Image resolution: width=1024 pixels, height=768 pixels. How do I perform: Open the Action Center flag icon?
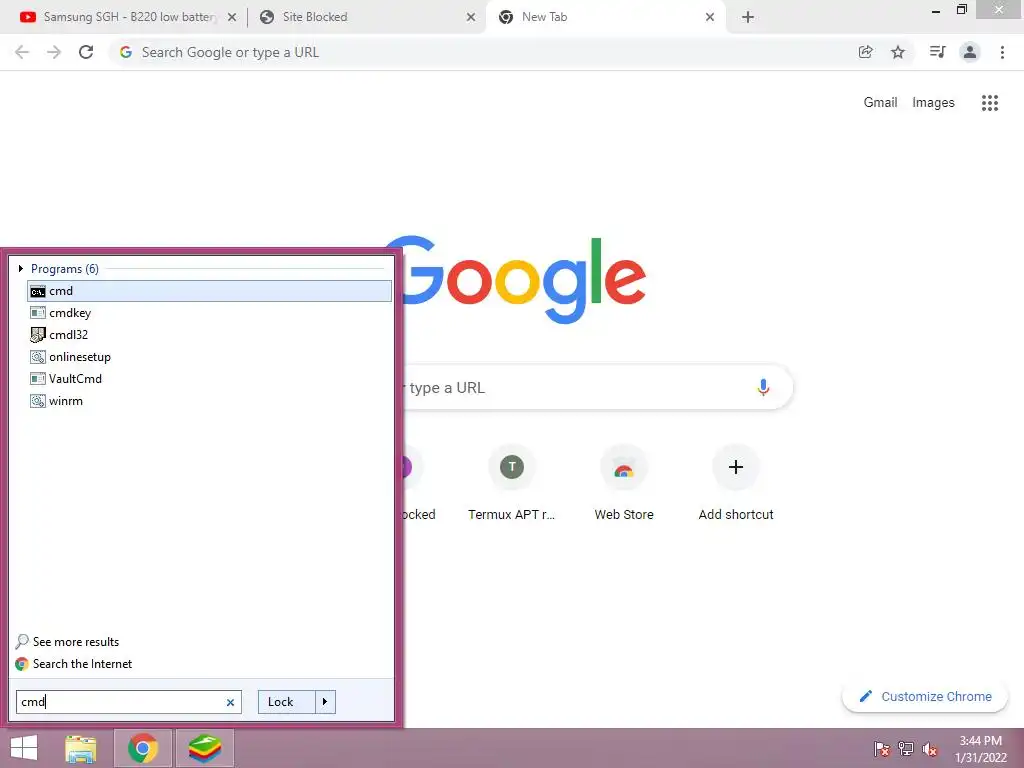882,749
